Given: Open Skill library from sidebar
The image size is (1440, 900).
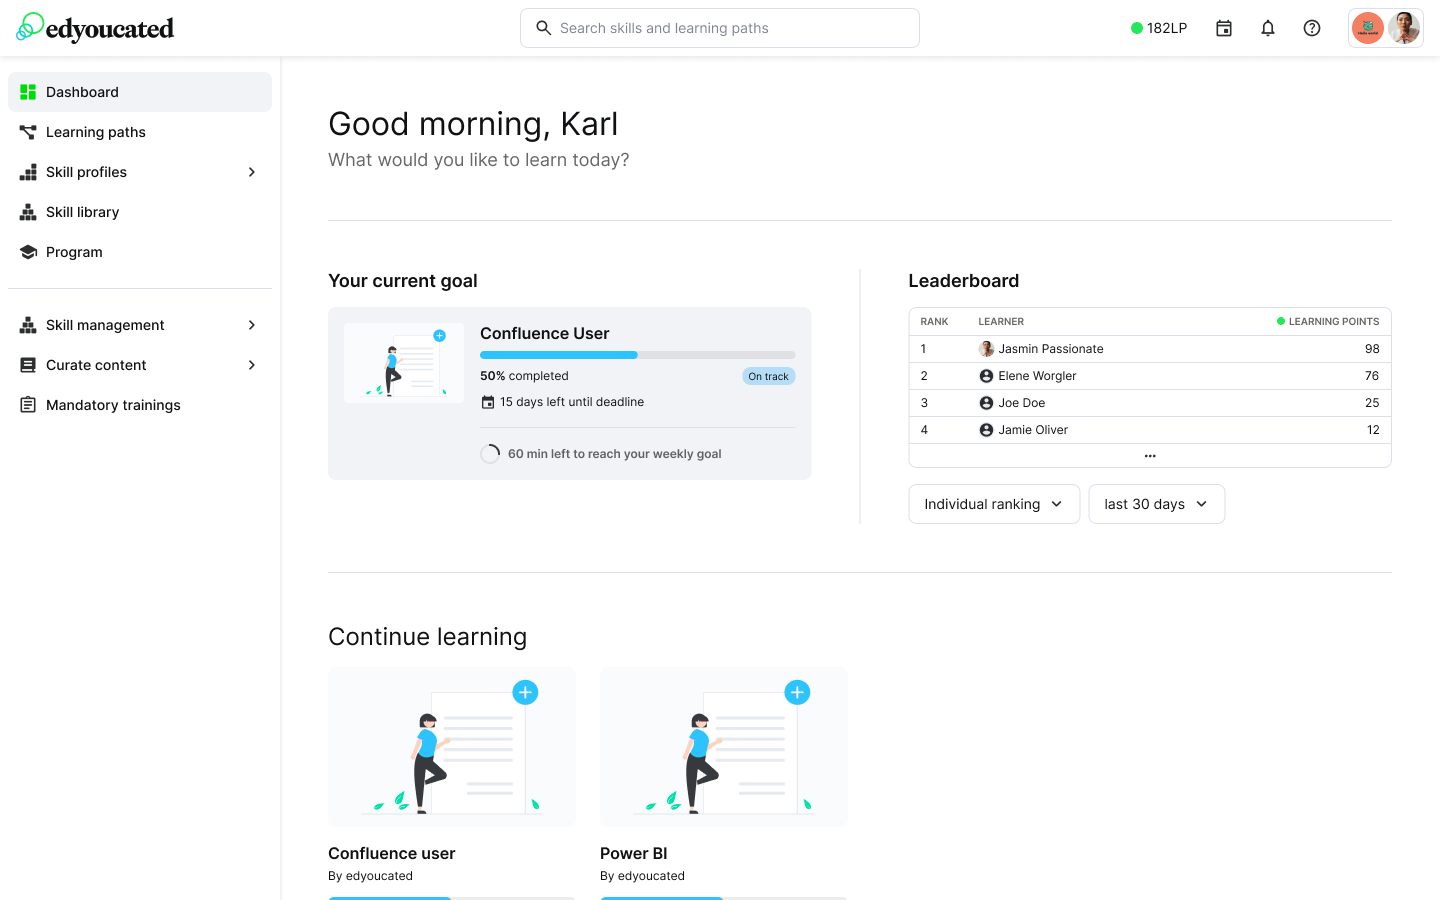Looking at the screenshot, I should pyautogui.click(x=83, y=212).
